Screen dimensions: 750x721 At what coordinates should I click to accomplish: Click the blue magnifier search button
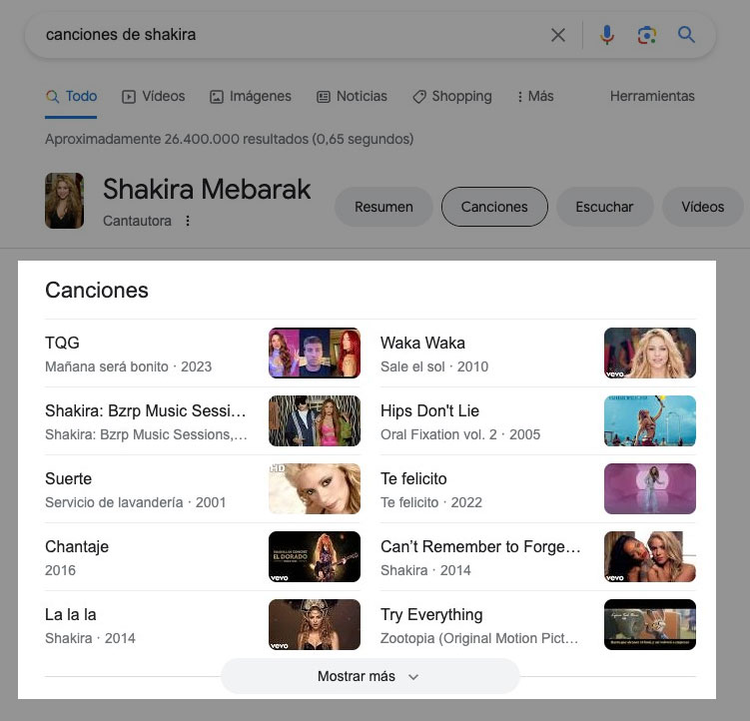pos(686,34)
